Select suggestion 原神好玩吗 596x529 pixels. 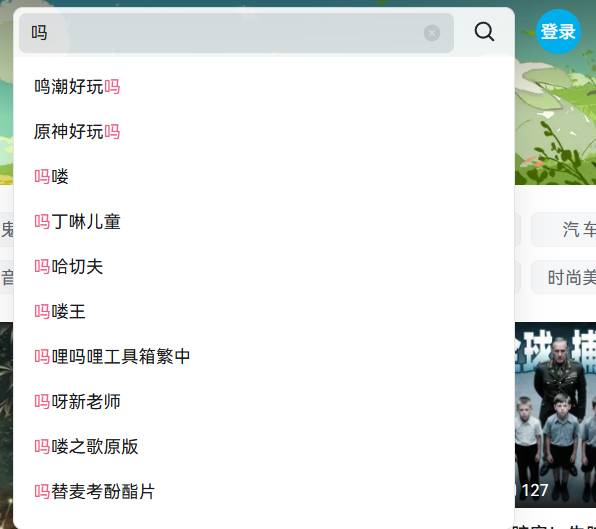[263, 132]
